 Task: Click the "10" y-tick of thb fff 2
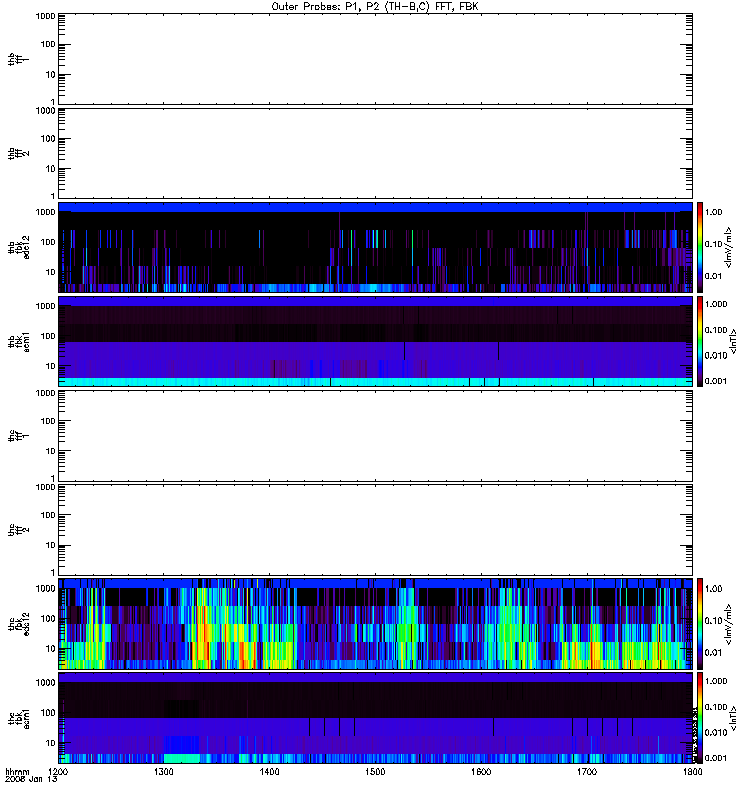point(51,169)
